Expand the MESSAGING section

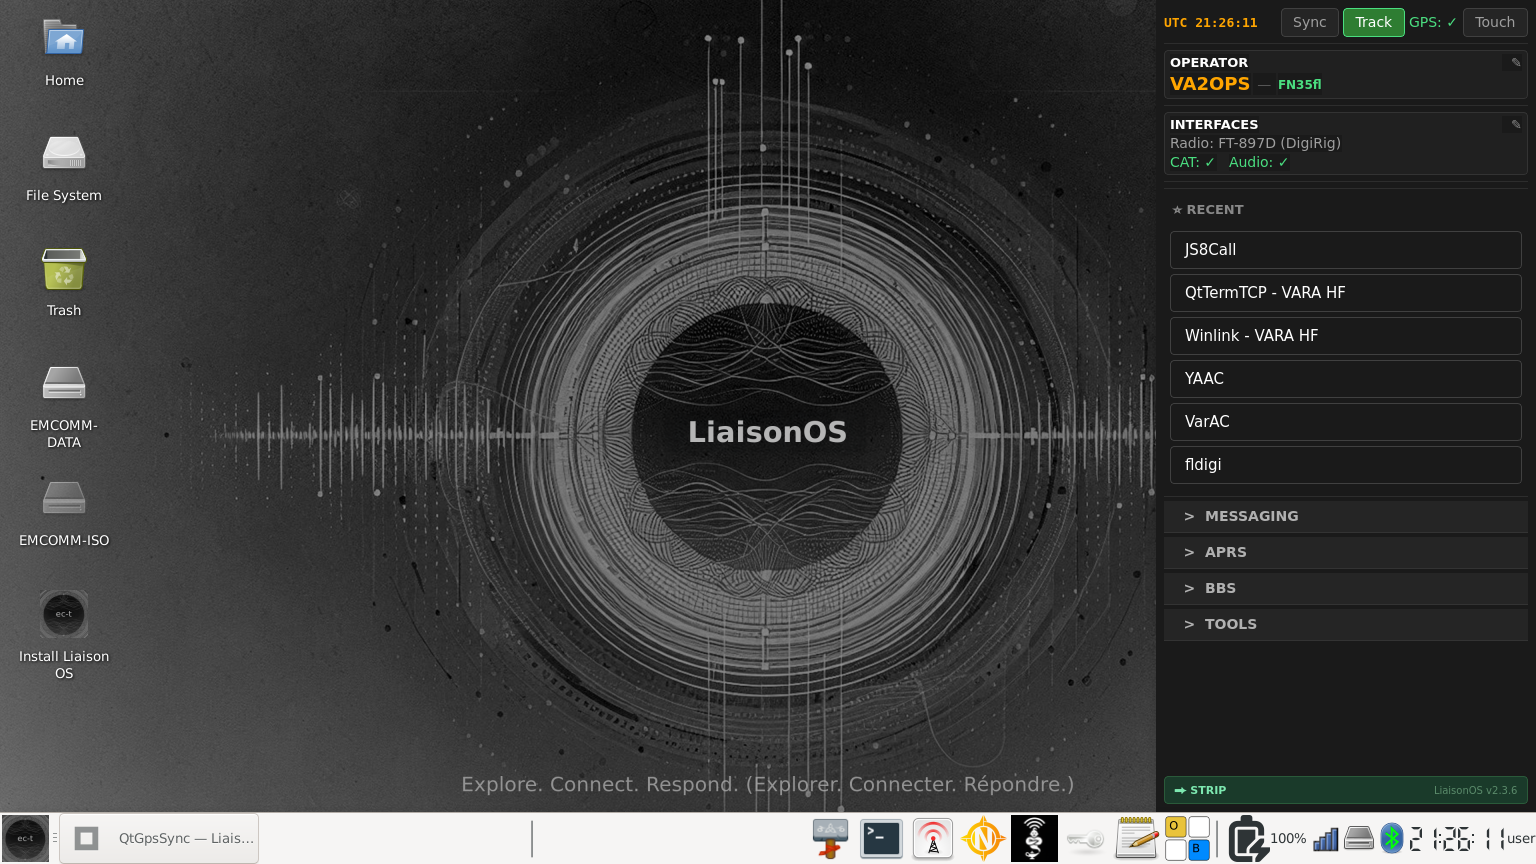click(x=1346, y=516)
